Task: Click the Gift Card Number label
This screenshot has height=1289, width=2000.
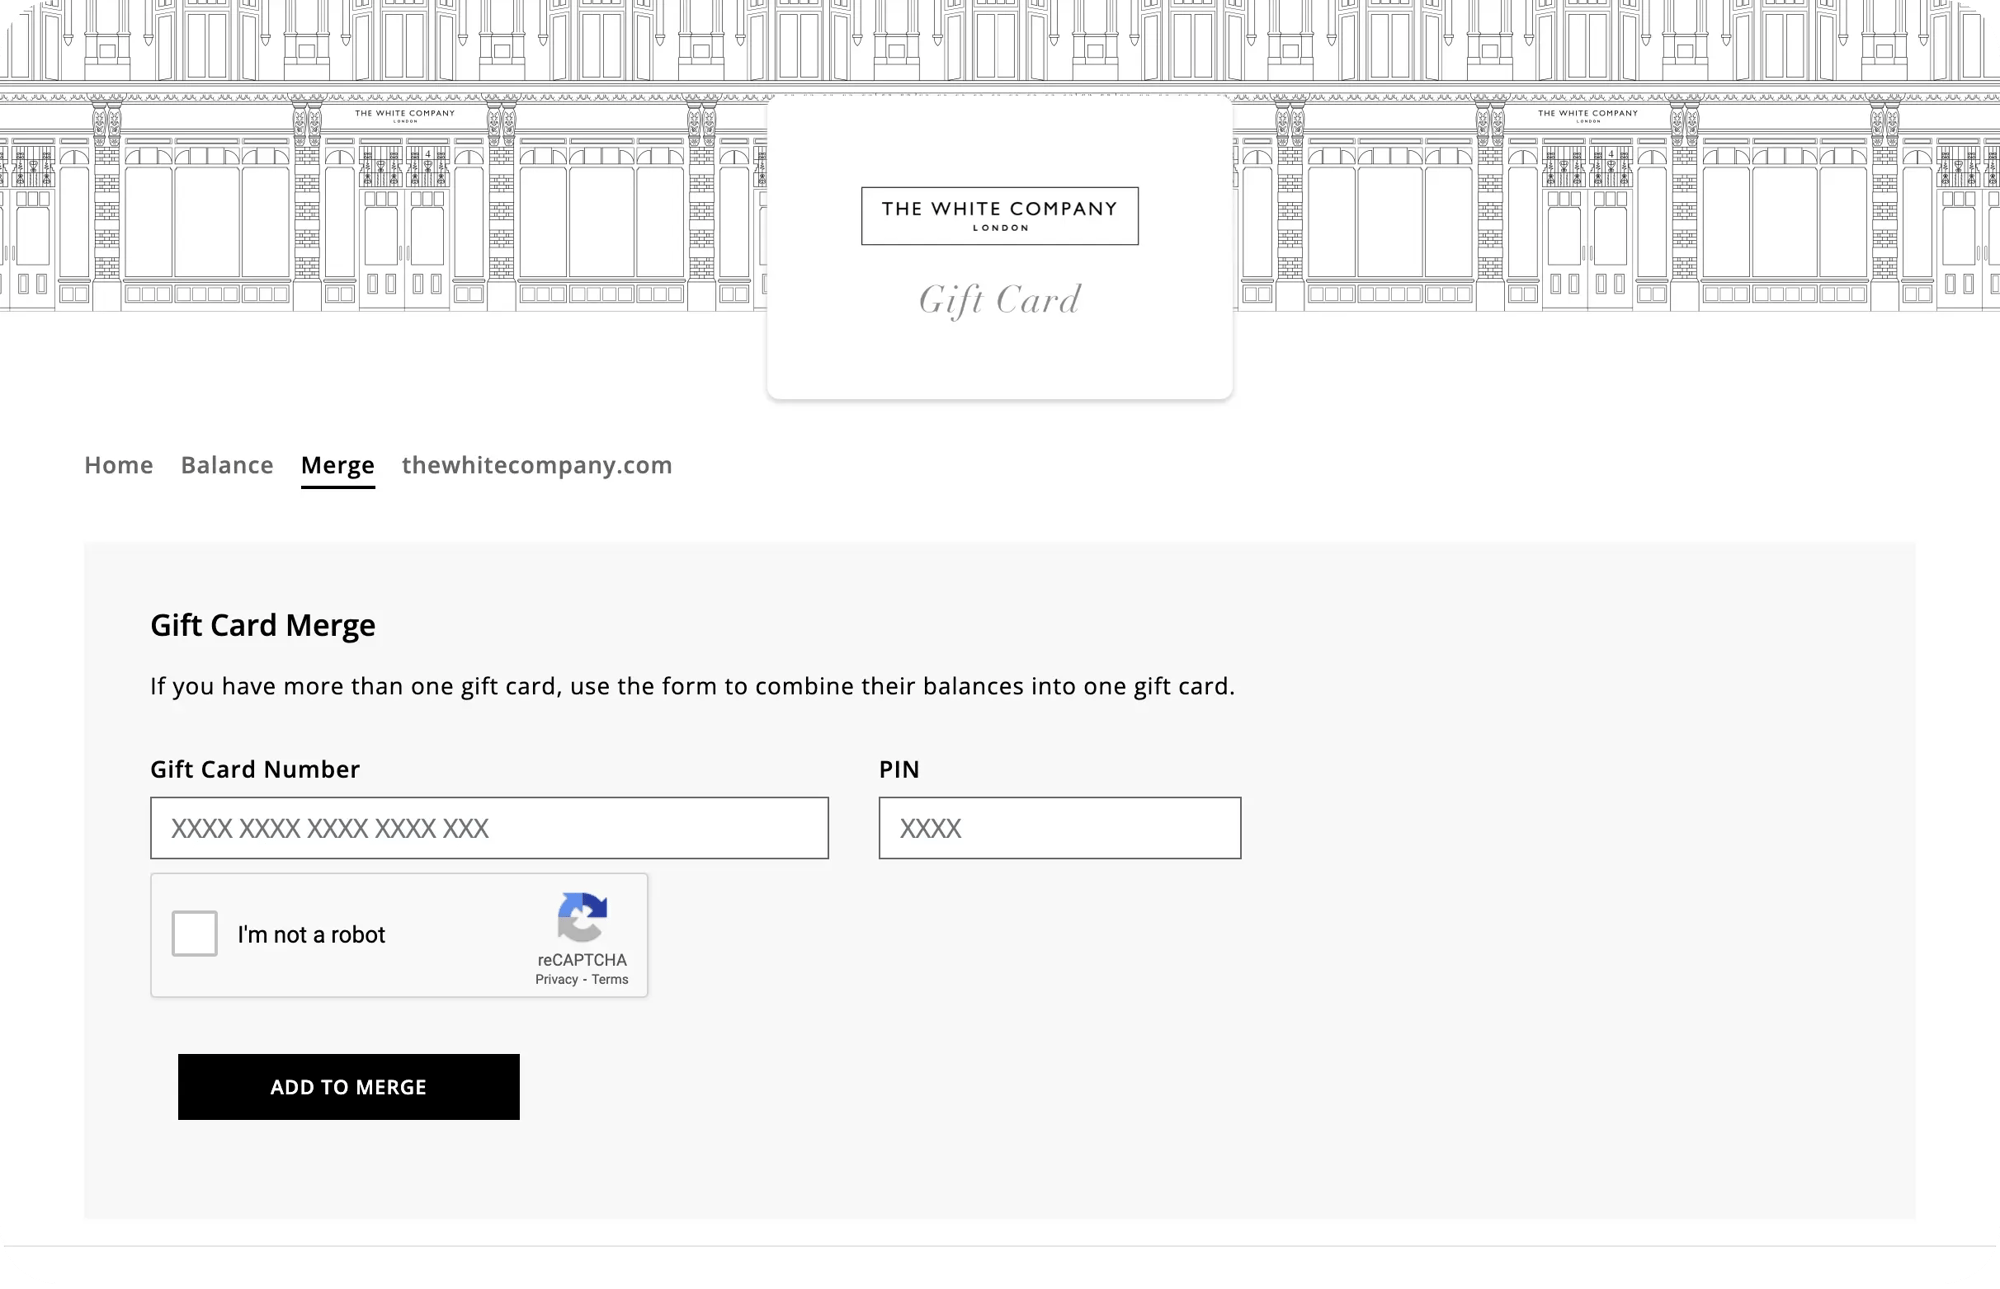Action: coord(255,769)
